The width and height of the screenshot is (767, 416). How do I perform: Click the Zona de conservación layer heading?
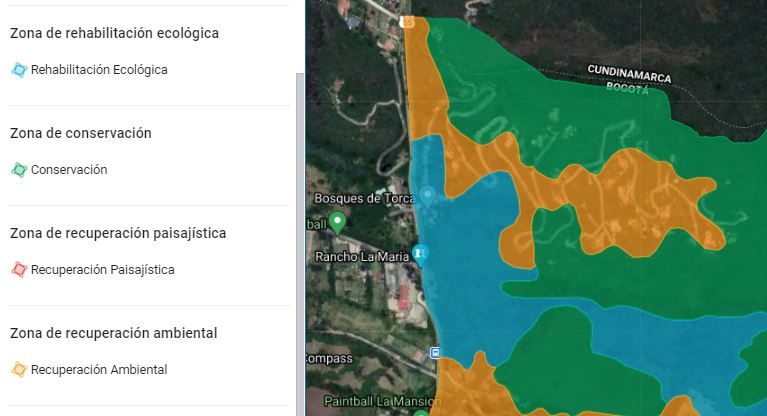(80, 133)
